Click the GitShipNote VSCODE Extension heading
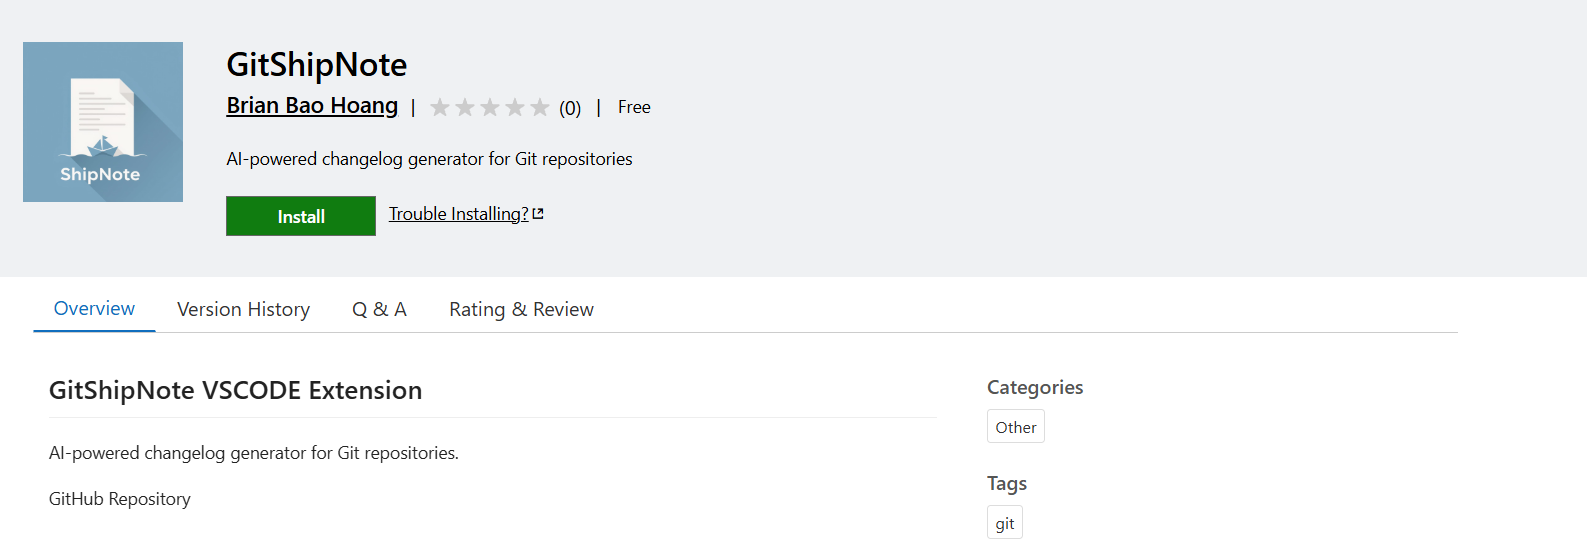1587x552 pixels. click(236, 390)
